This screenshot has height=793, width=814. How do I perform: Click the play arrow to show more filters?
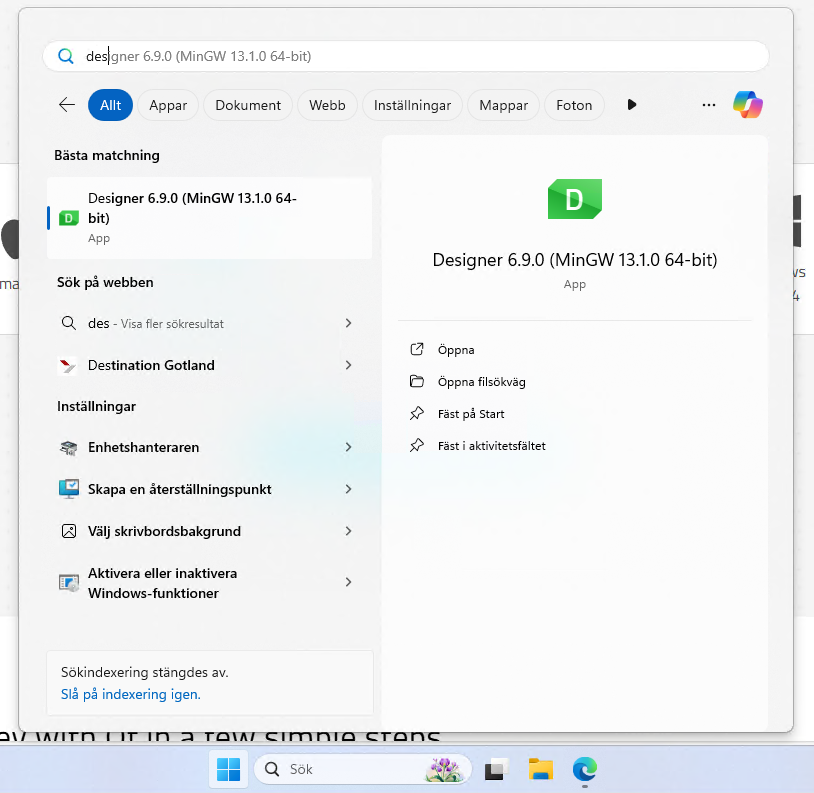(x=632, y=105)
